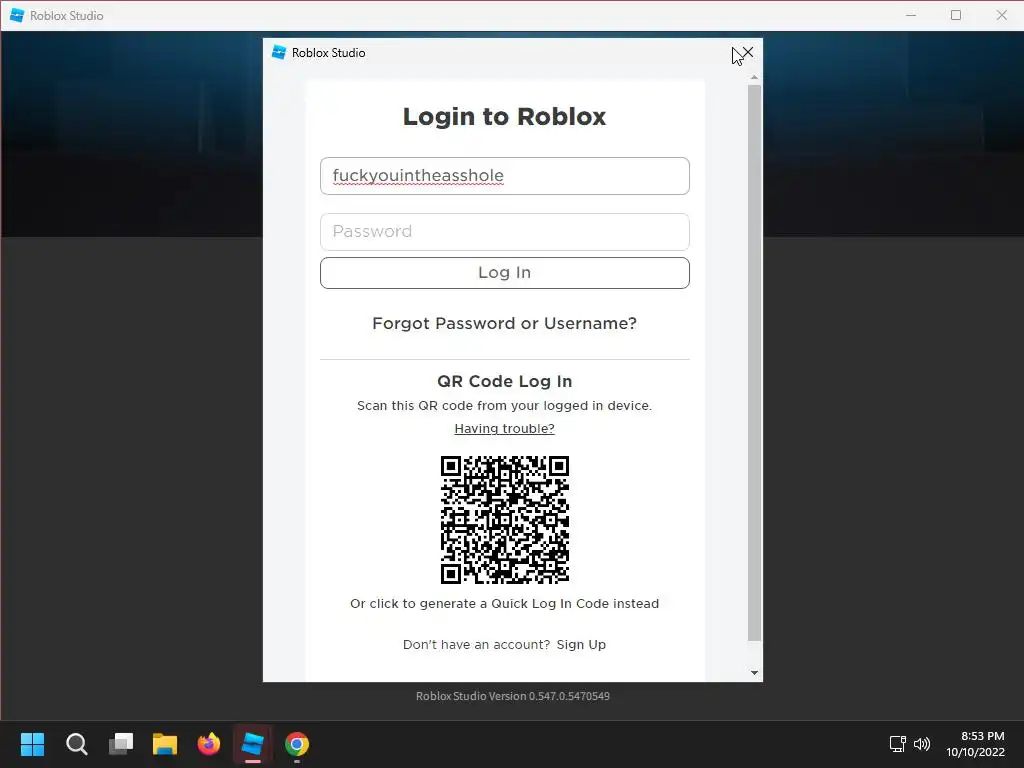Click the Login to Roblox heading

coord(504,116)
